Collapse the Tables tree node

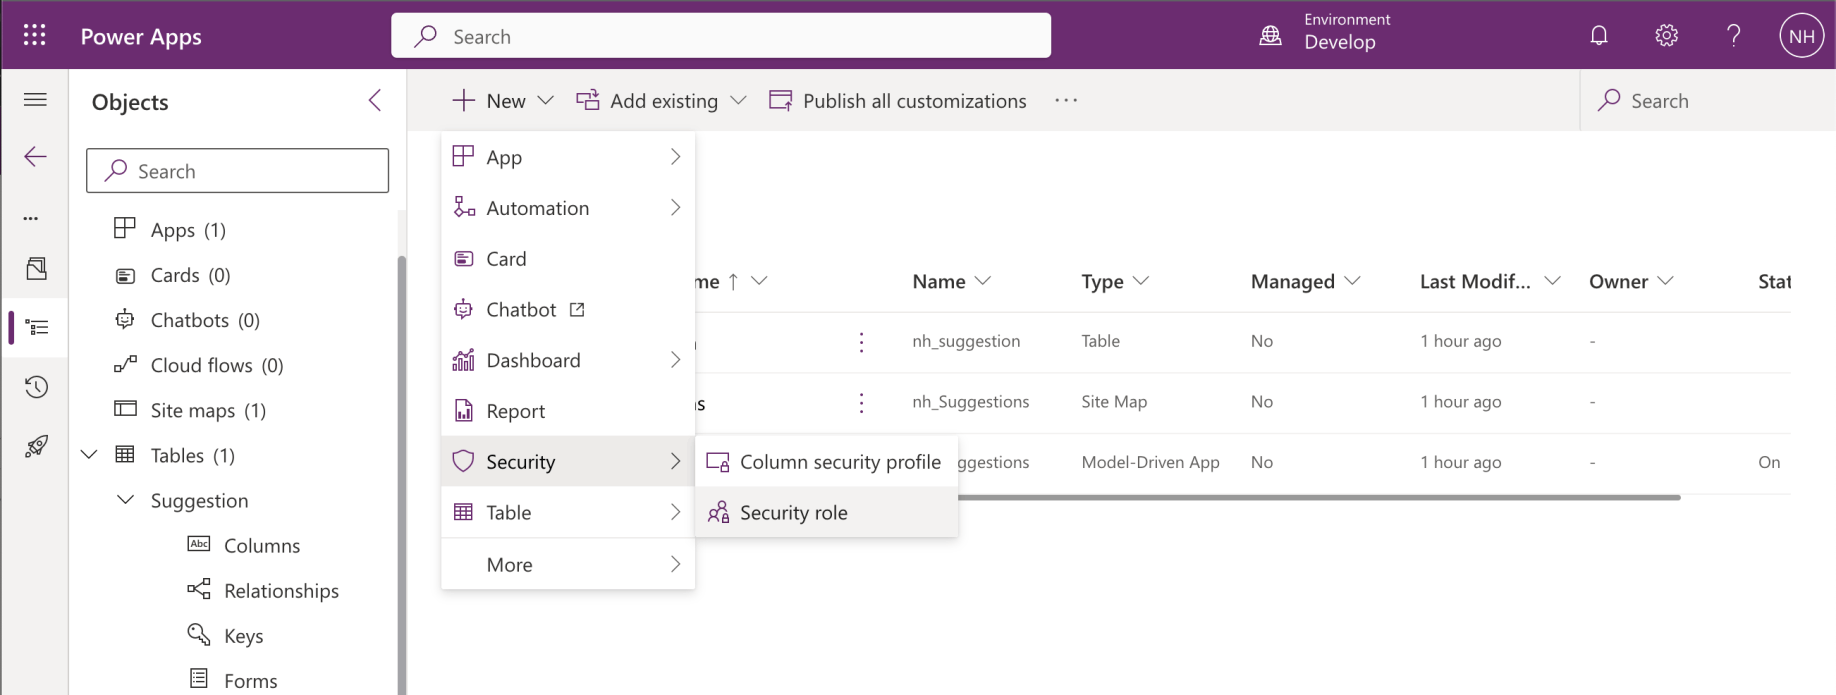[90, 455]
